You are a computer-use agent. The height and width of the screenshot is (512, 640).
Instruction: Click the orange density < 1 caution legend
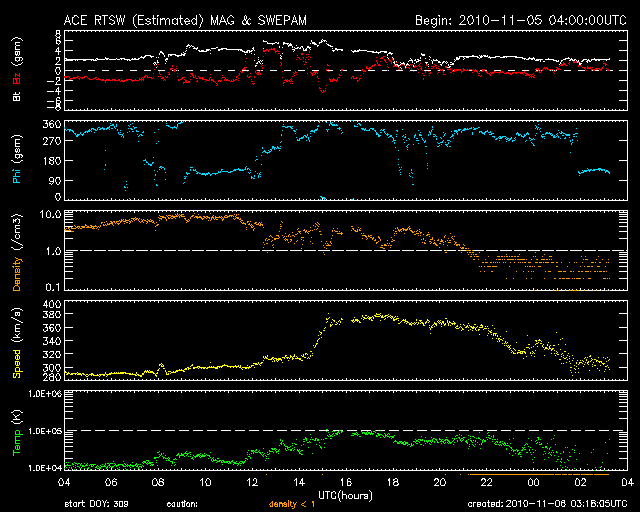(x=292, y=504)
